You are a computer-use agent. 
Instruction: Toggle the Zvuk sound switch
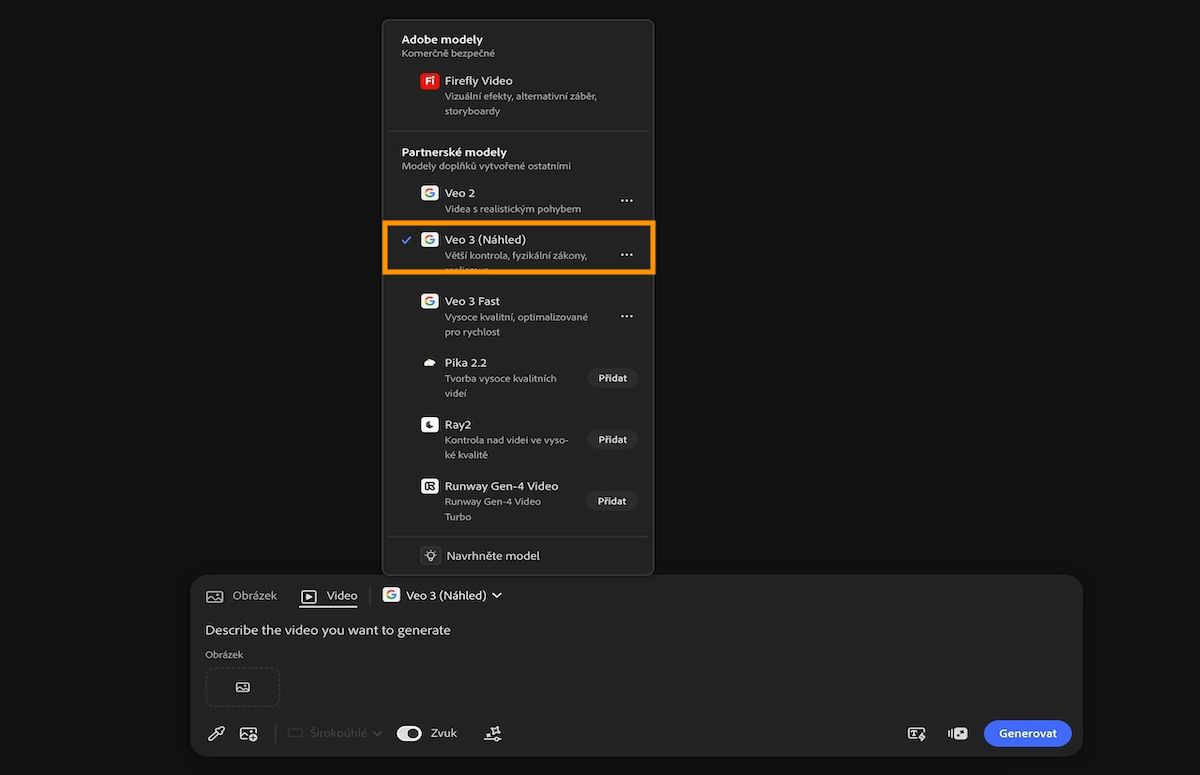(x=409, y=733)
